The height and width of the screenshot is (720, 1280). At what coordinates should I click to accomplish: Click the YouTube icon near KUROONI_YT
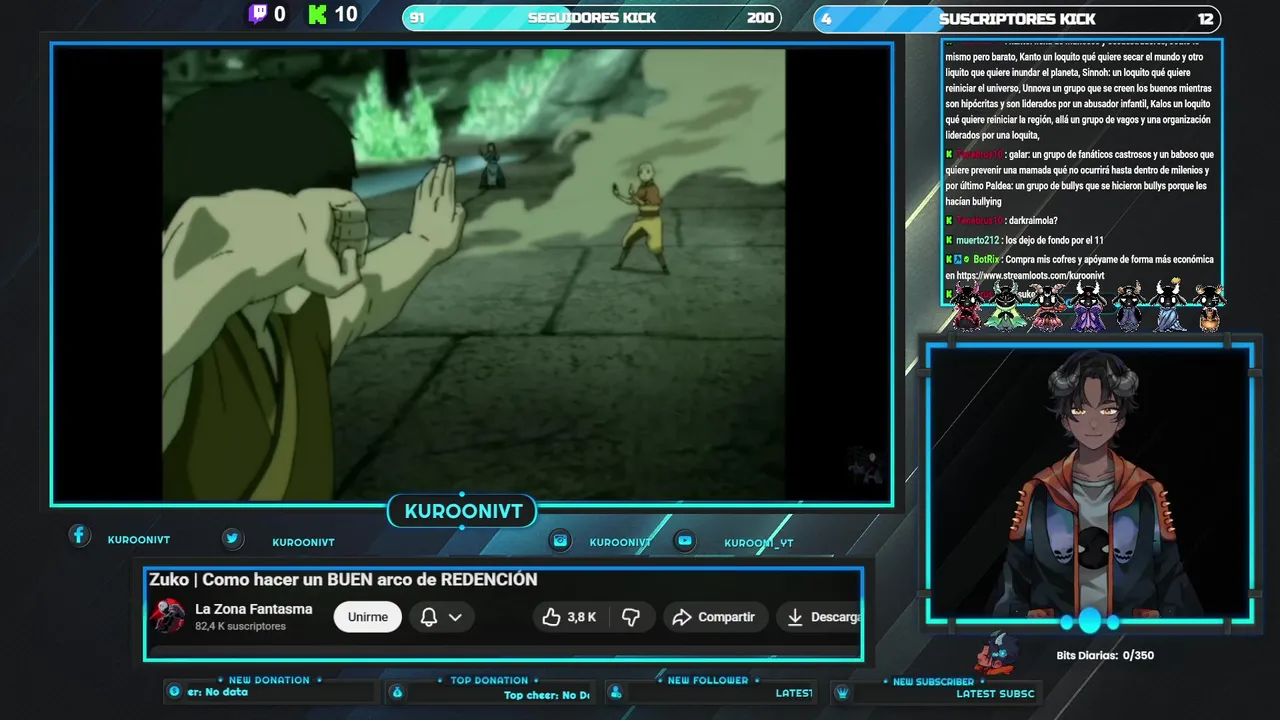click(x=685, y=540)
